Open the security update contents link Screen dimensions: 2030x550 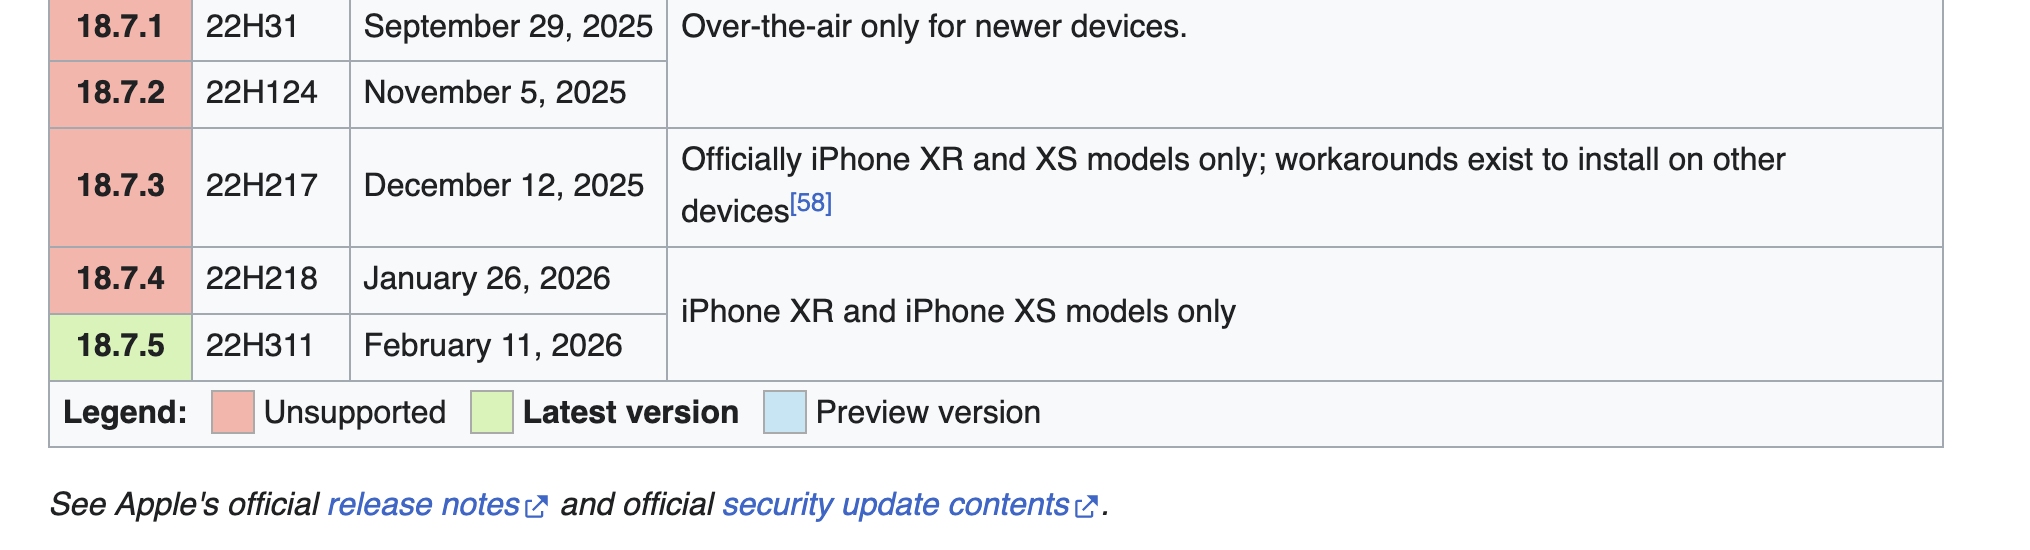[x=895, y=505]
